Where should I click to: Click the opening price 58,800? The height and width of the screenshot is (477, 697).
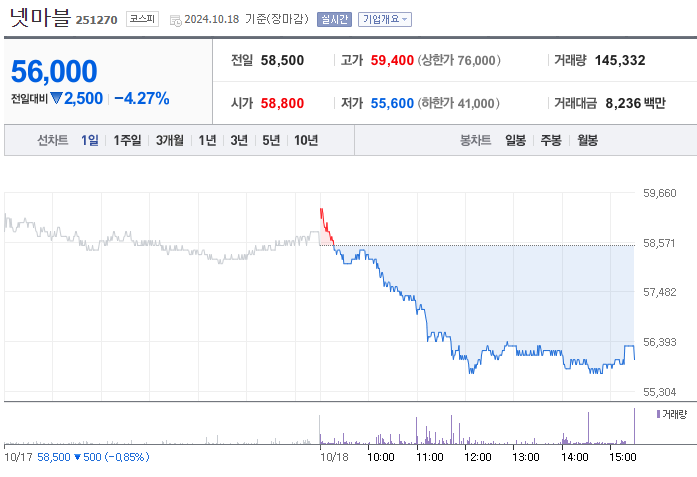[x=282, y=103]
